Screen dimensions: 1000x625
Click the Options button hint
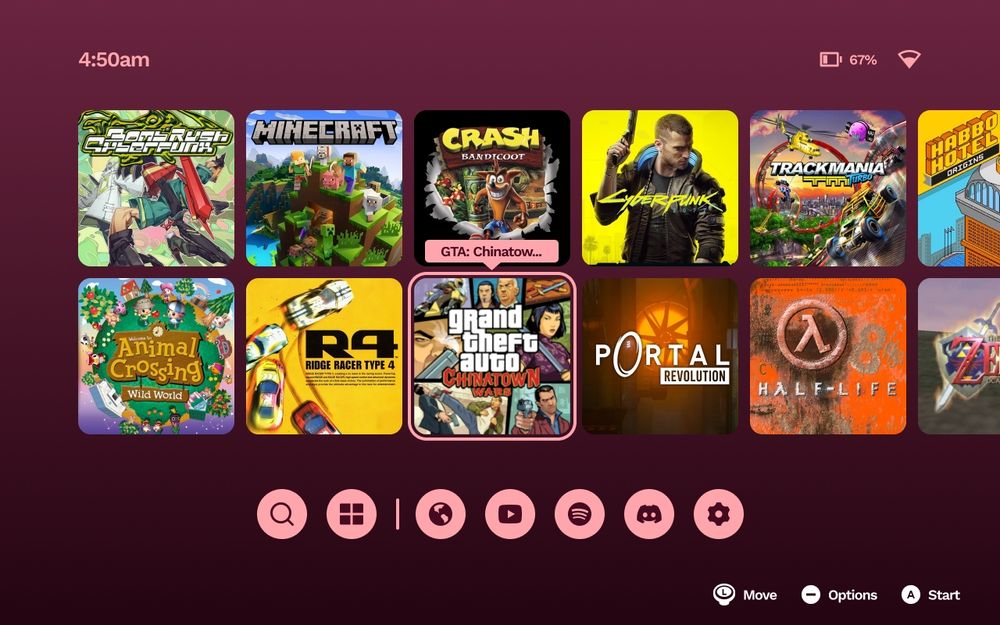pyautogui.click(x=839, y=595)
